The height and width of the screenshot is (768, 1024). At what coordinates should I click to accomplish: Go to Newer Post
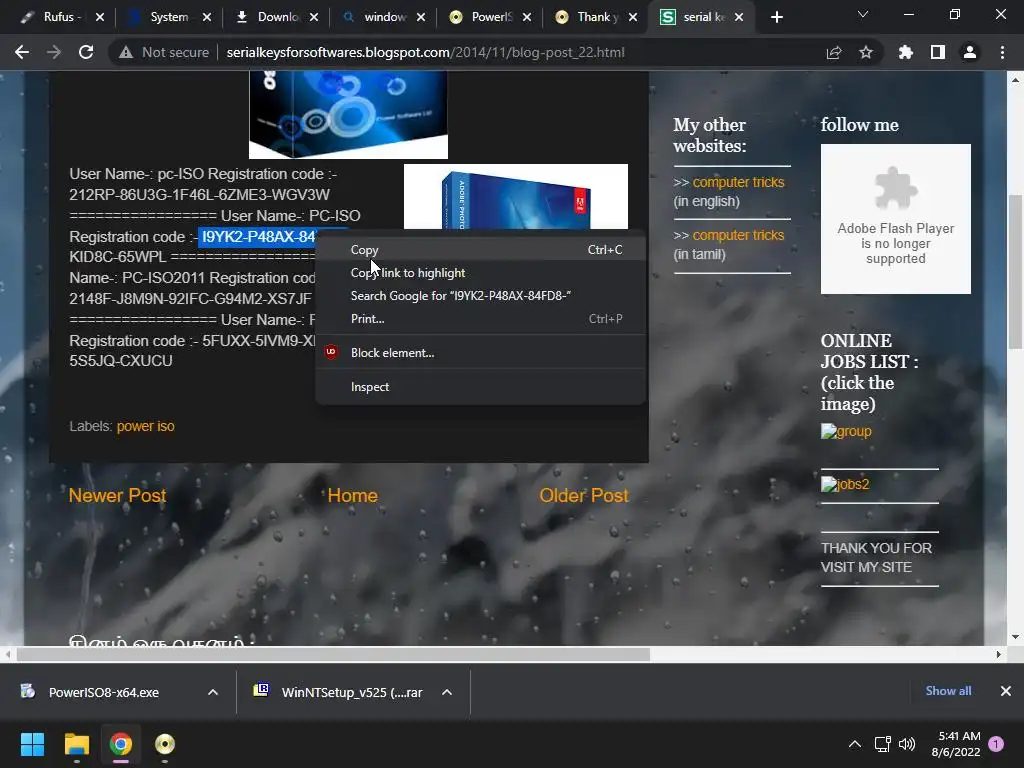point(118,496)
